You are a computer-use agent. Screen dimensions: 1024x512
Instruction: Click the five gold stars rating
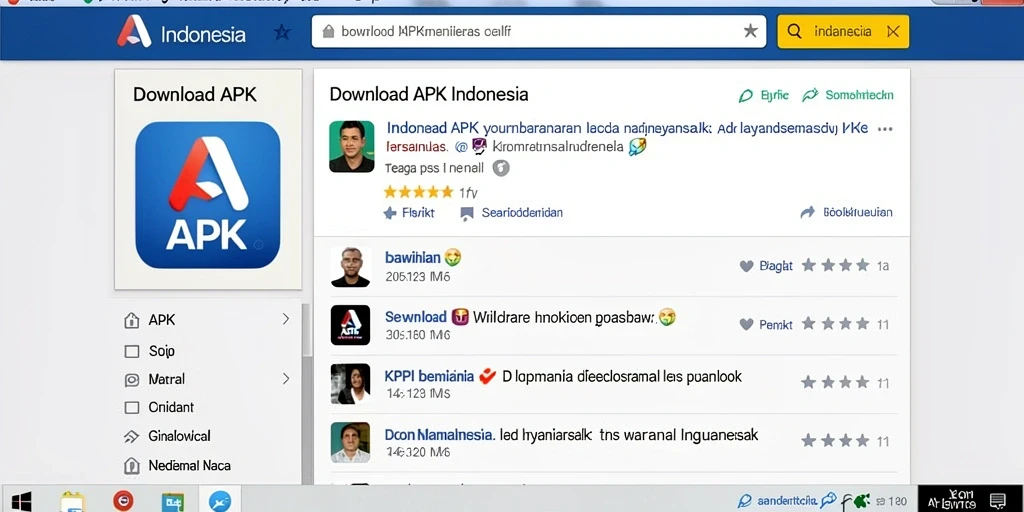(418, 192)
